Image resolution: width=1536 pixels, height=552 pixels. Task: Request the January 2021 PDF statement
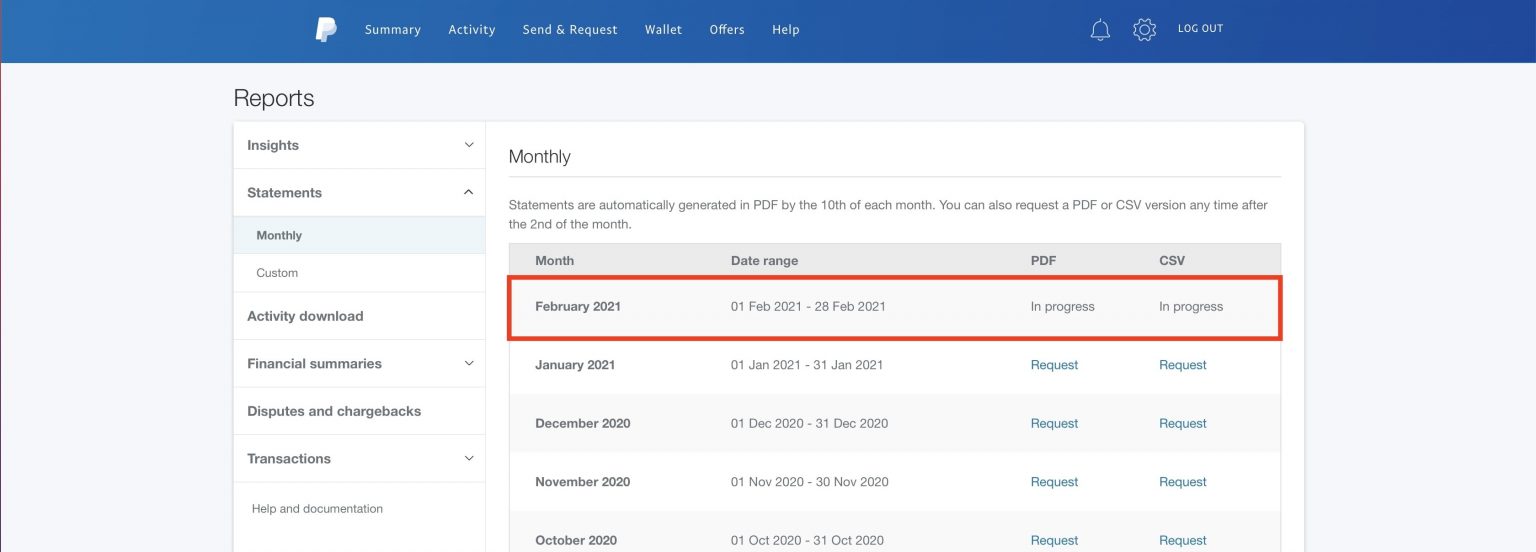click(x=1054, y=365)
